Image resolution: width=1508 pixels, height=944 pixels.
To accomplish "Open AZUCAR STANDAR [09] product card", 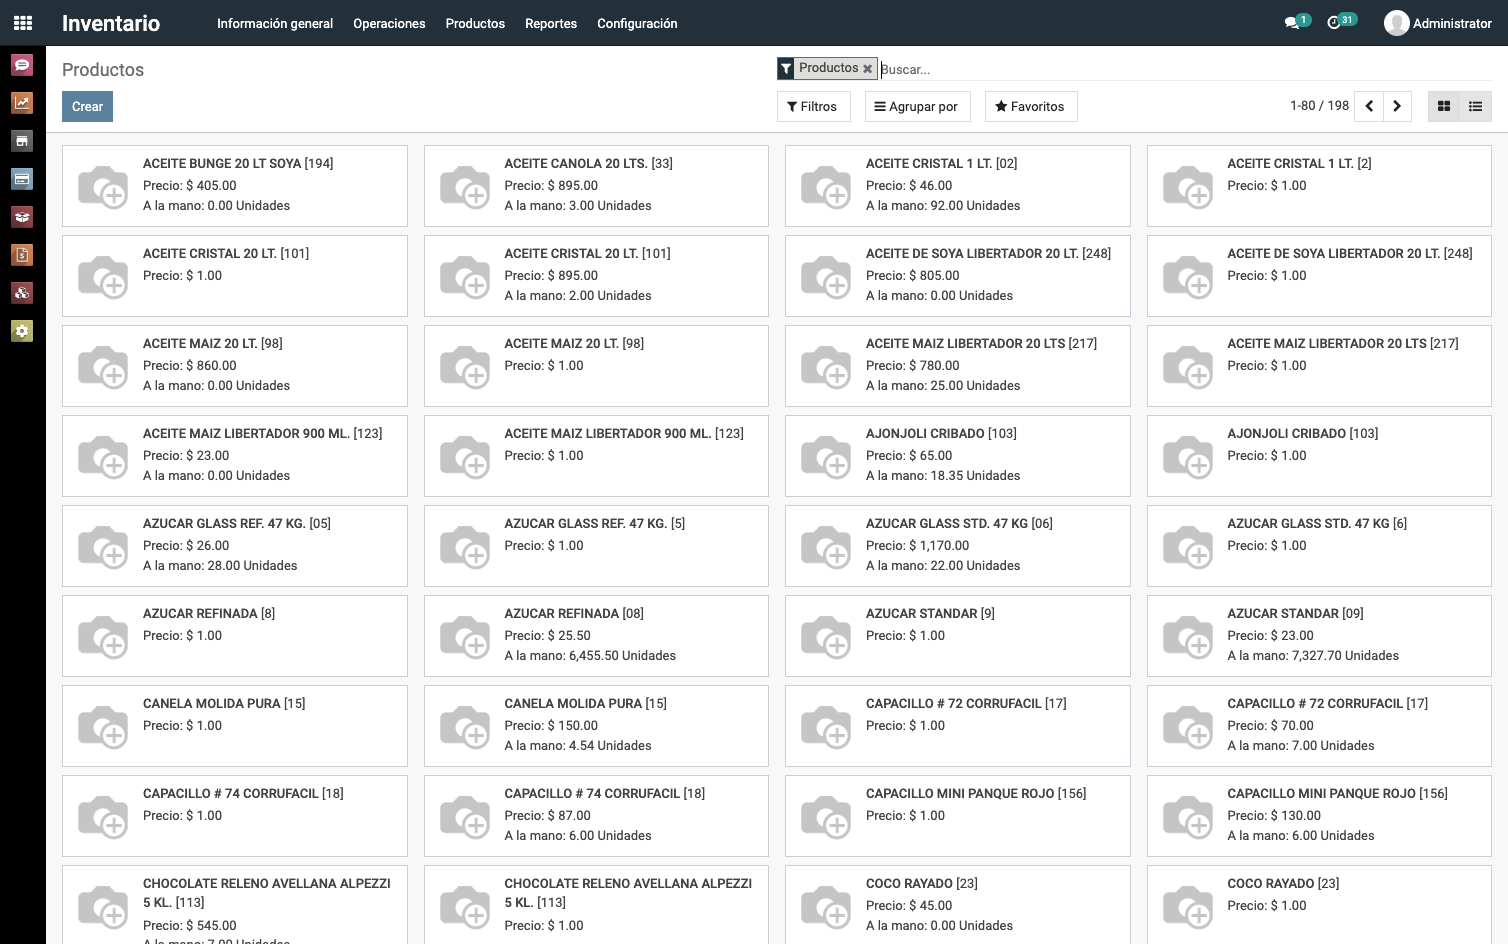I will click(x=1319, y=636).
